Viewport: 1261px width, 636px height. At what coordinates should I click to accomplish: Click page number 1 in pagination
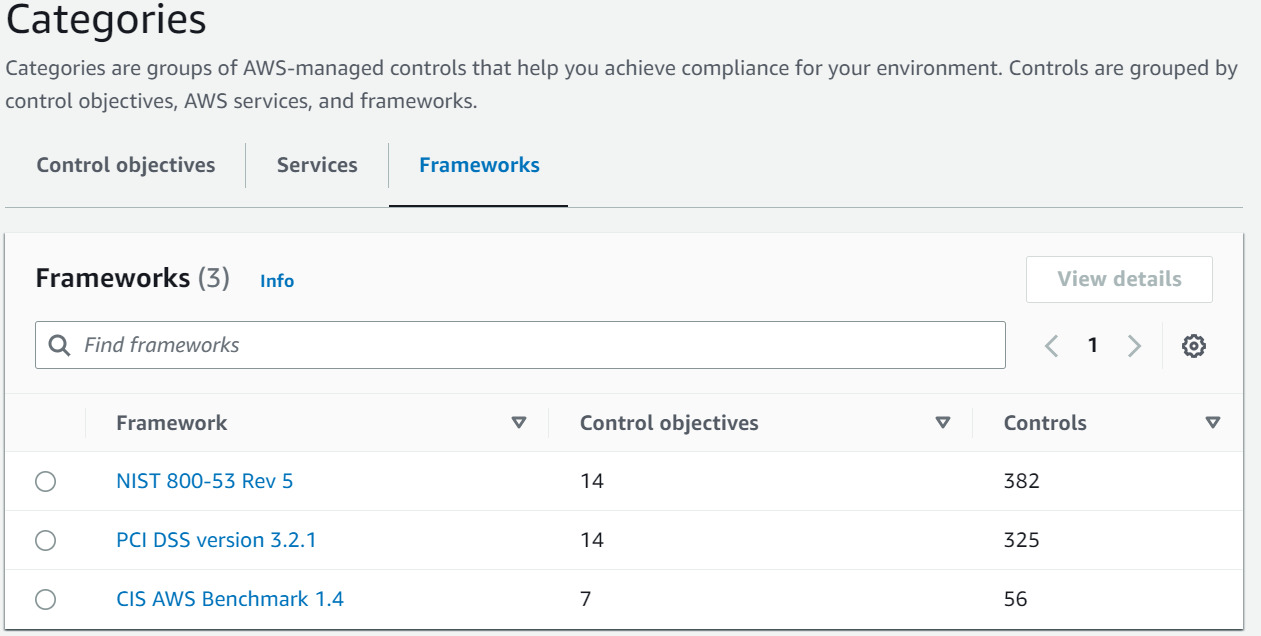(x=1093, y=345)
